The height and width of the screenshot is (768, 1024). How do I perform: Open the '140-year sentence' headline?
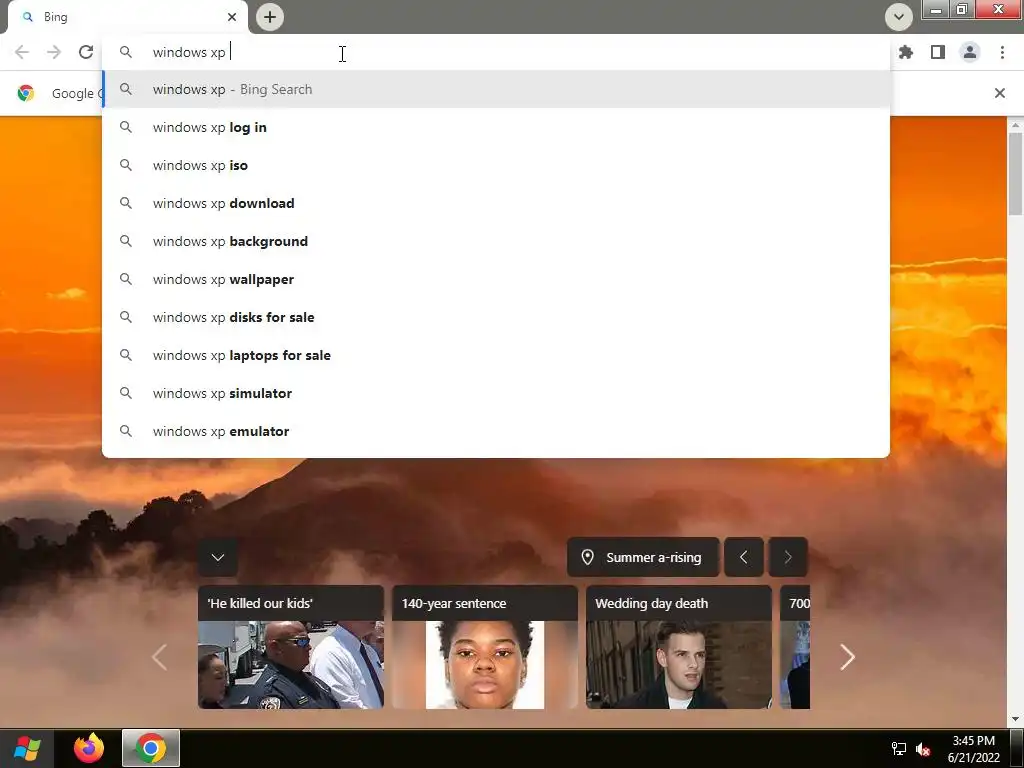coord(454,603)
